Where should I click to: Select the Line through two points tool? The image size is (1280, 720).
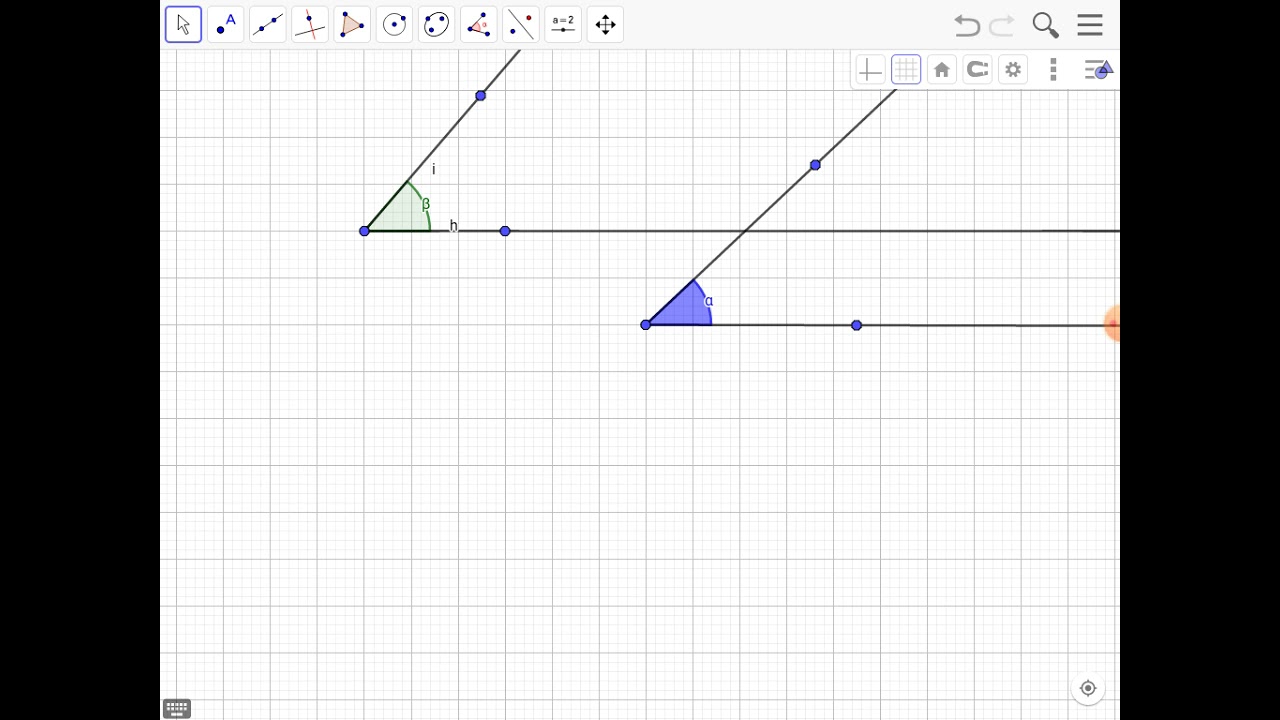click(x=268, y=24)
